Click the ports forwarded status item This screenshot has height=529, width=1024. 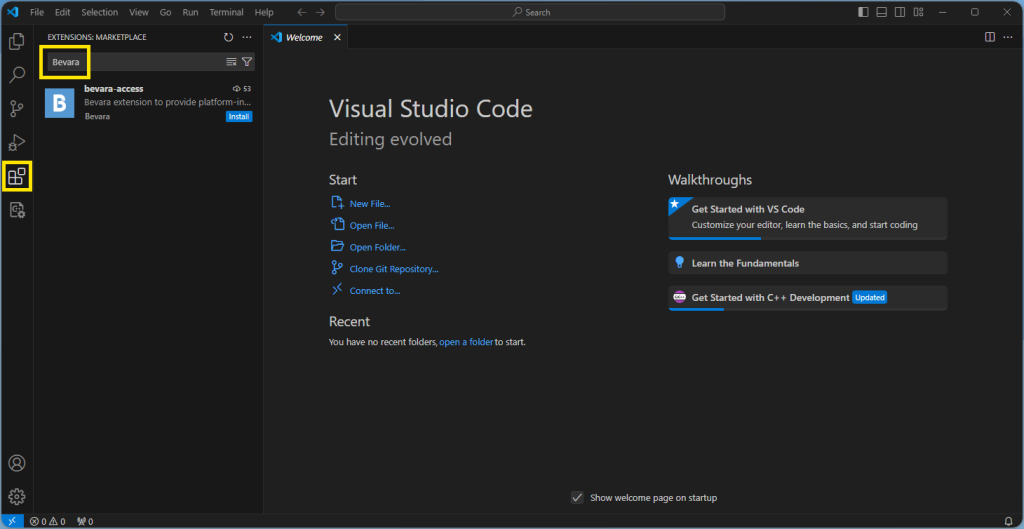click(x=85, y=521)
